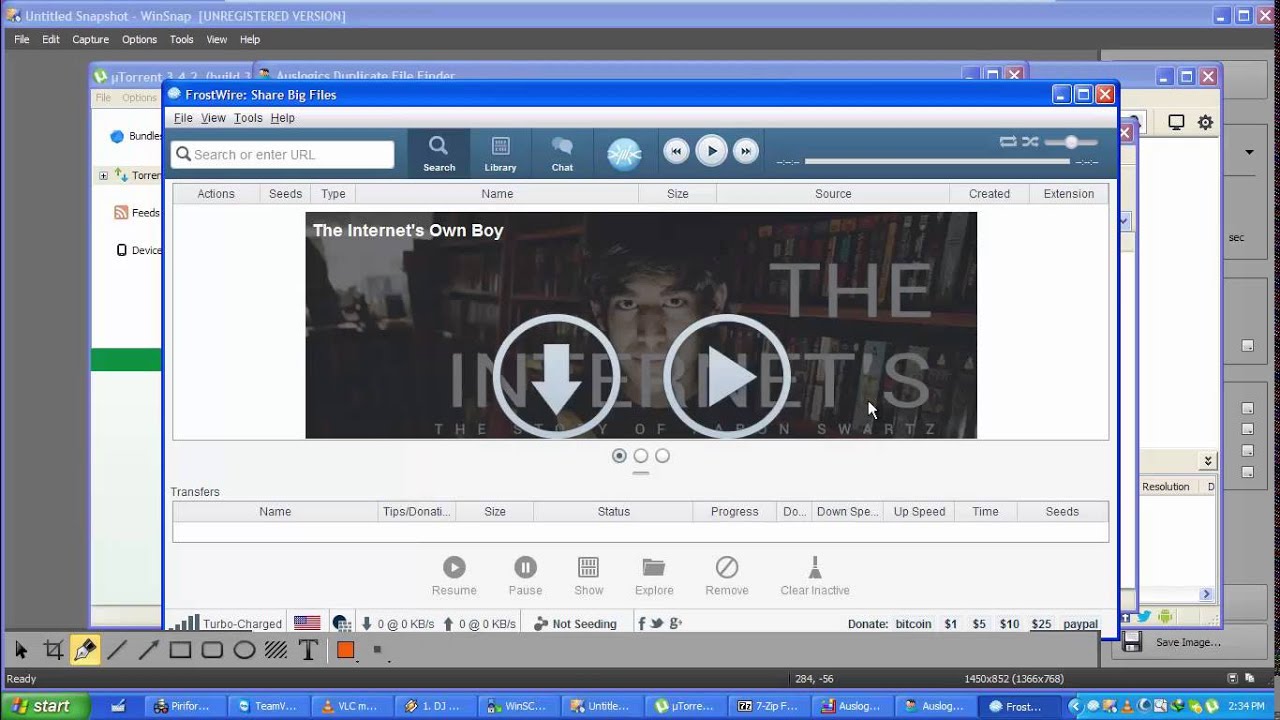Sort results by Extension column
The height and width of the screenshot is (720, 1280).
click(x=1069, y=194)
